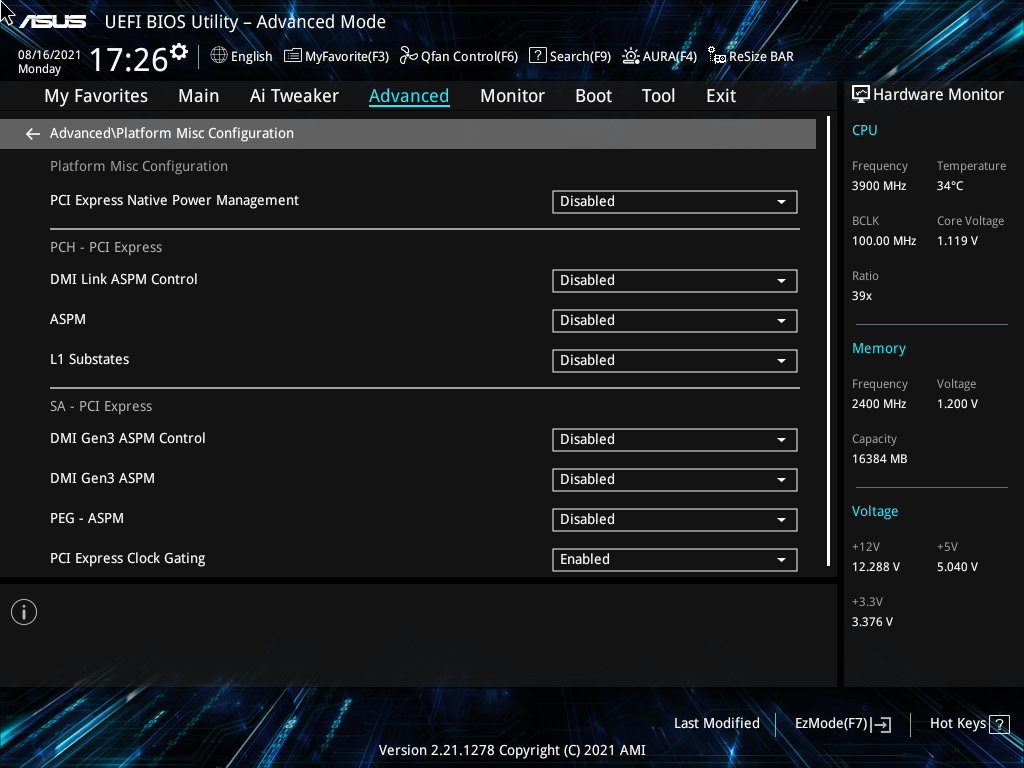The height and width of the screenshot is (768, 1024).
Task: Click memory capacity 16384 MB
Action: coord(879,459)
